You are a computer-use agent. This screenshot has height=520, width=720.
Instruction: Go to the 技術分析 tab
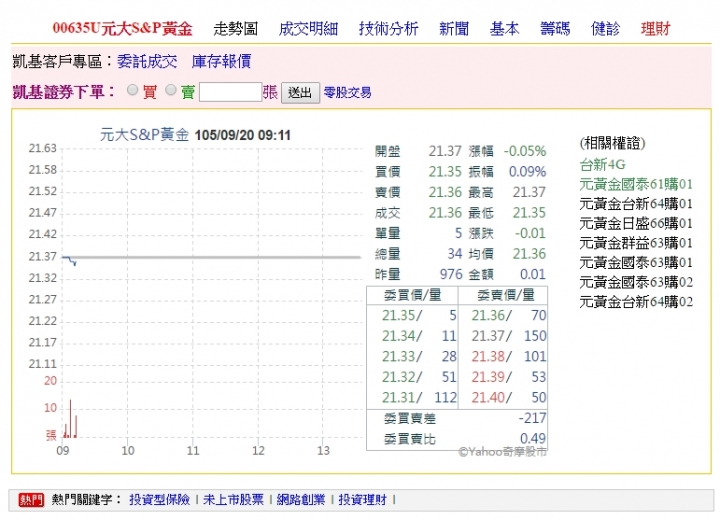click(388, 29)
